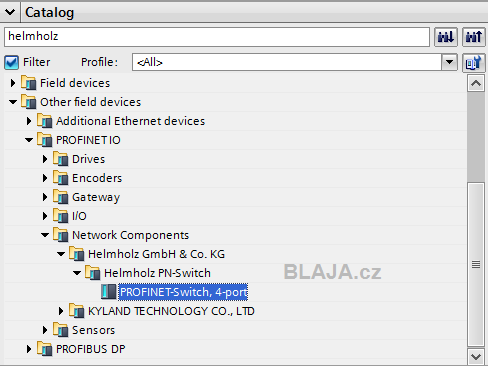Select the PROFINET-Switch 4-port device icon
Screen dimensions: 488x366
[x=109, y=292]
